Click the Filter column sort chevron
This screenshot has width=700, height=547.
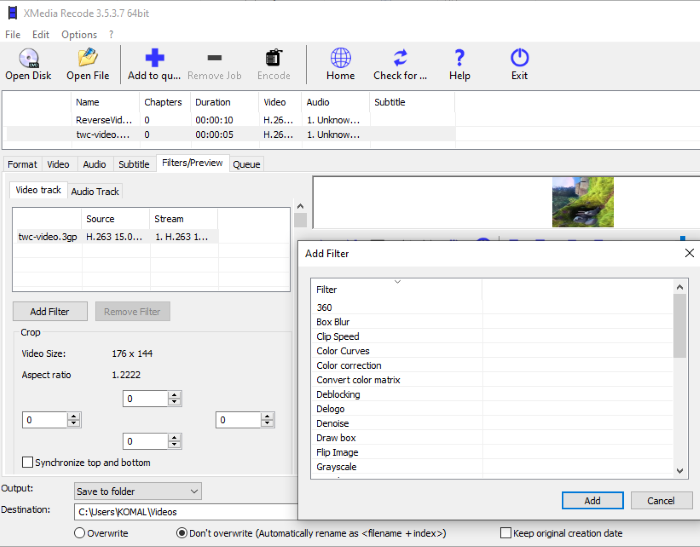397,282
